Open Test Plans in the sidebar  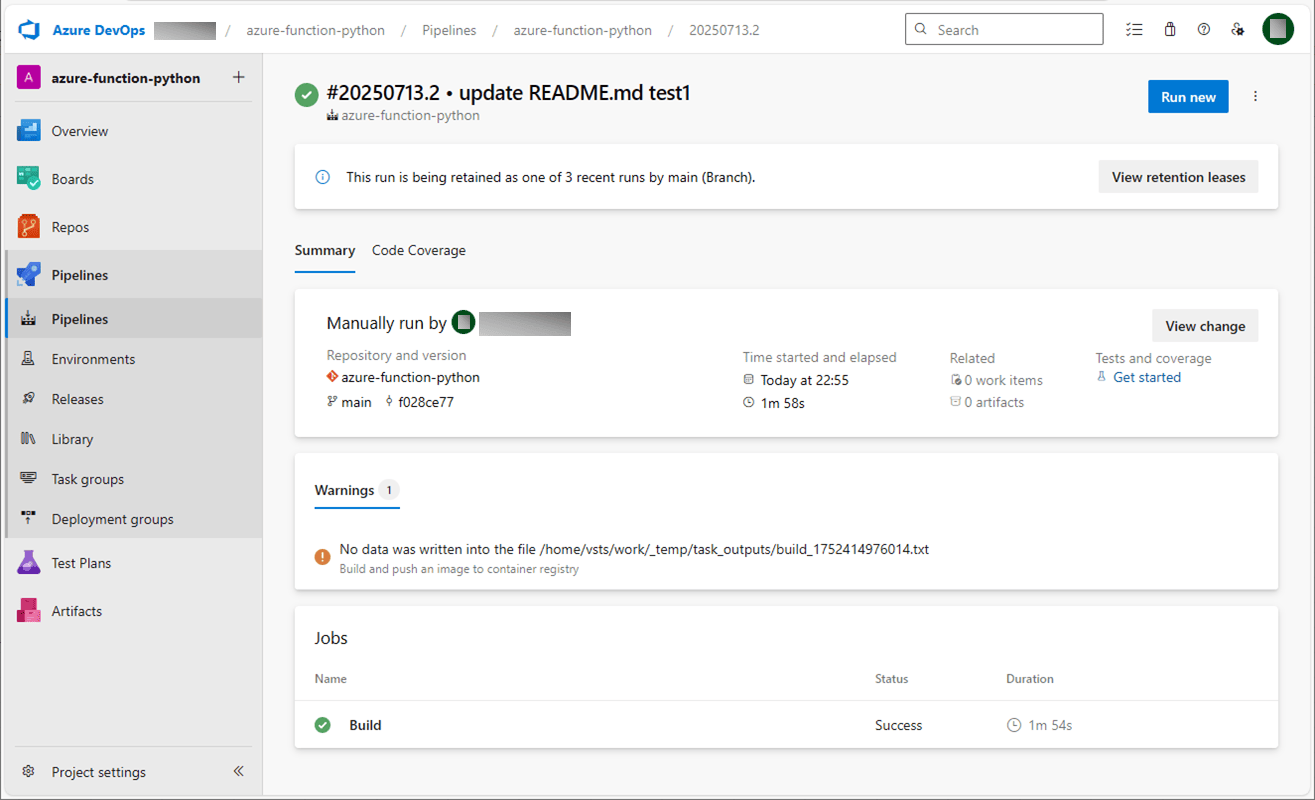click(x=134, y=563)
